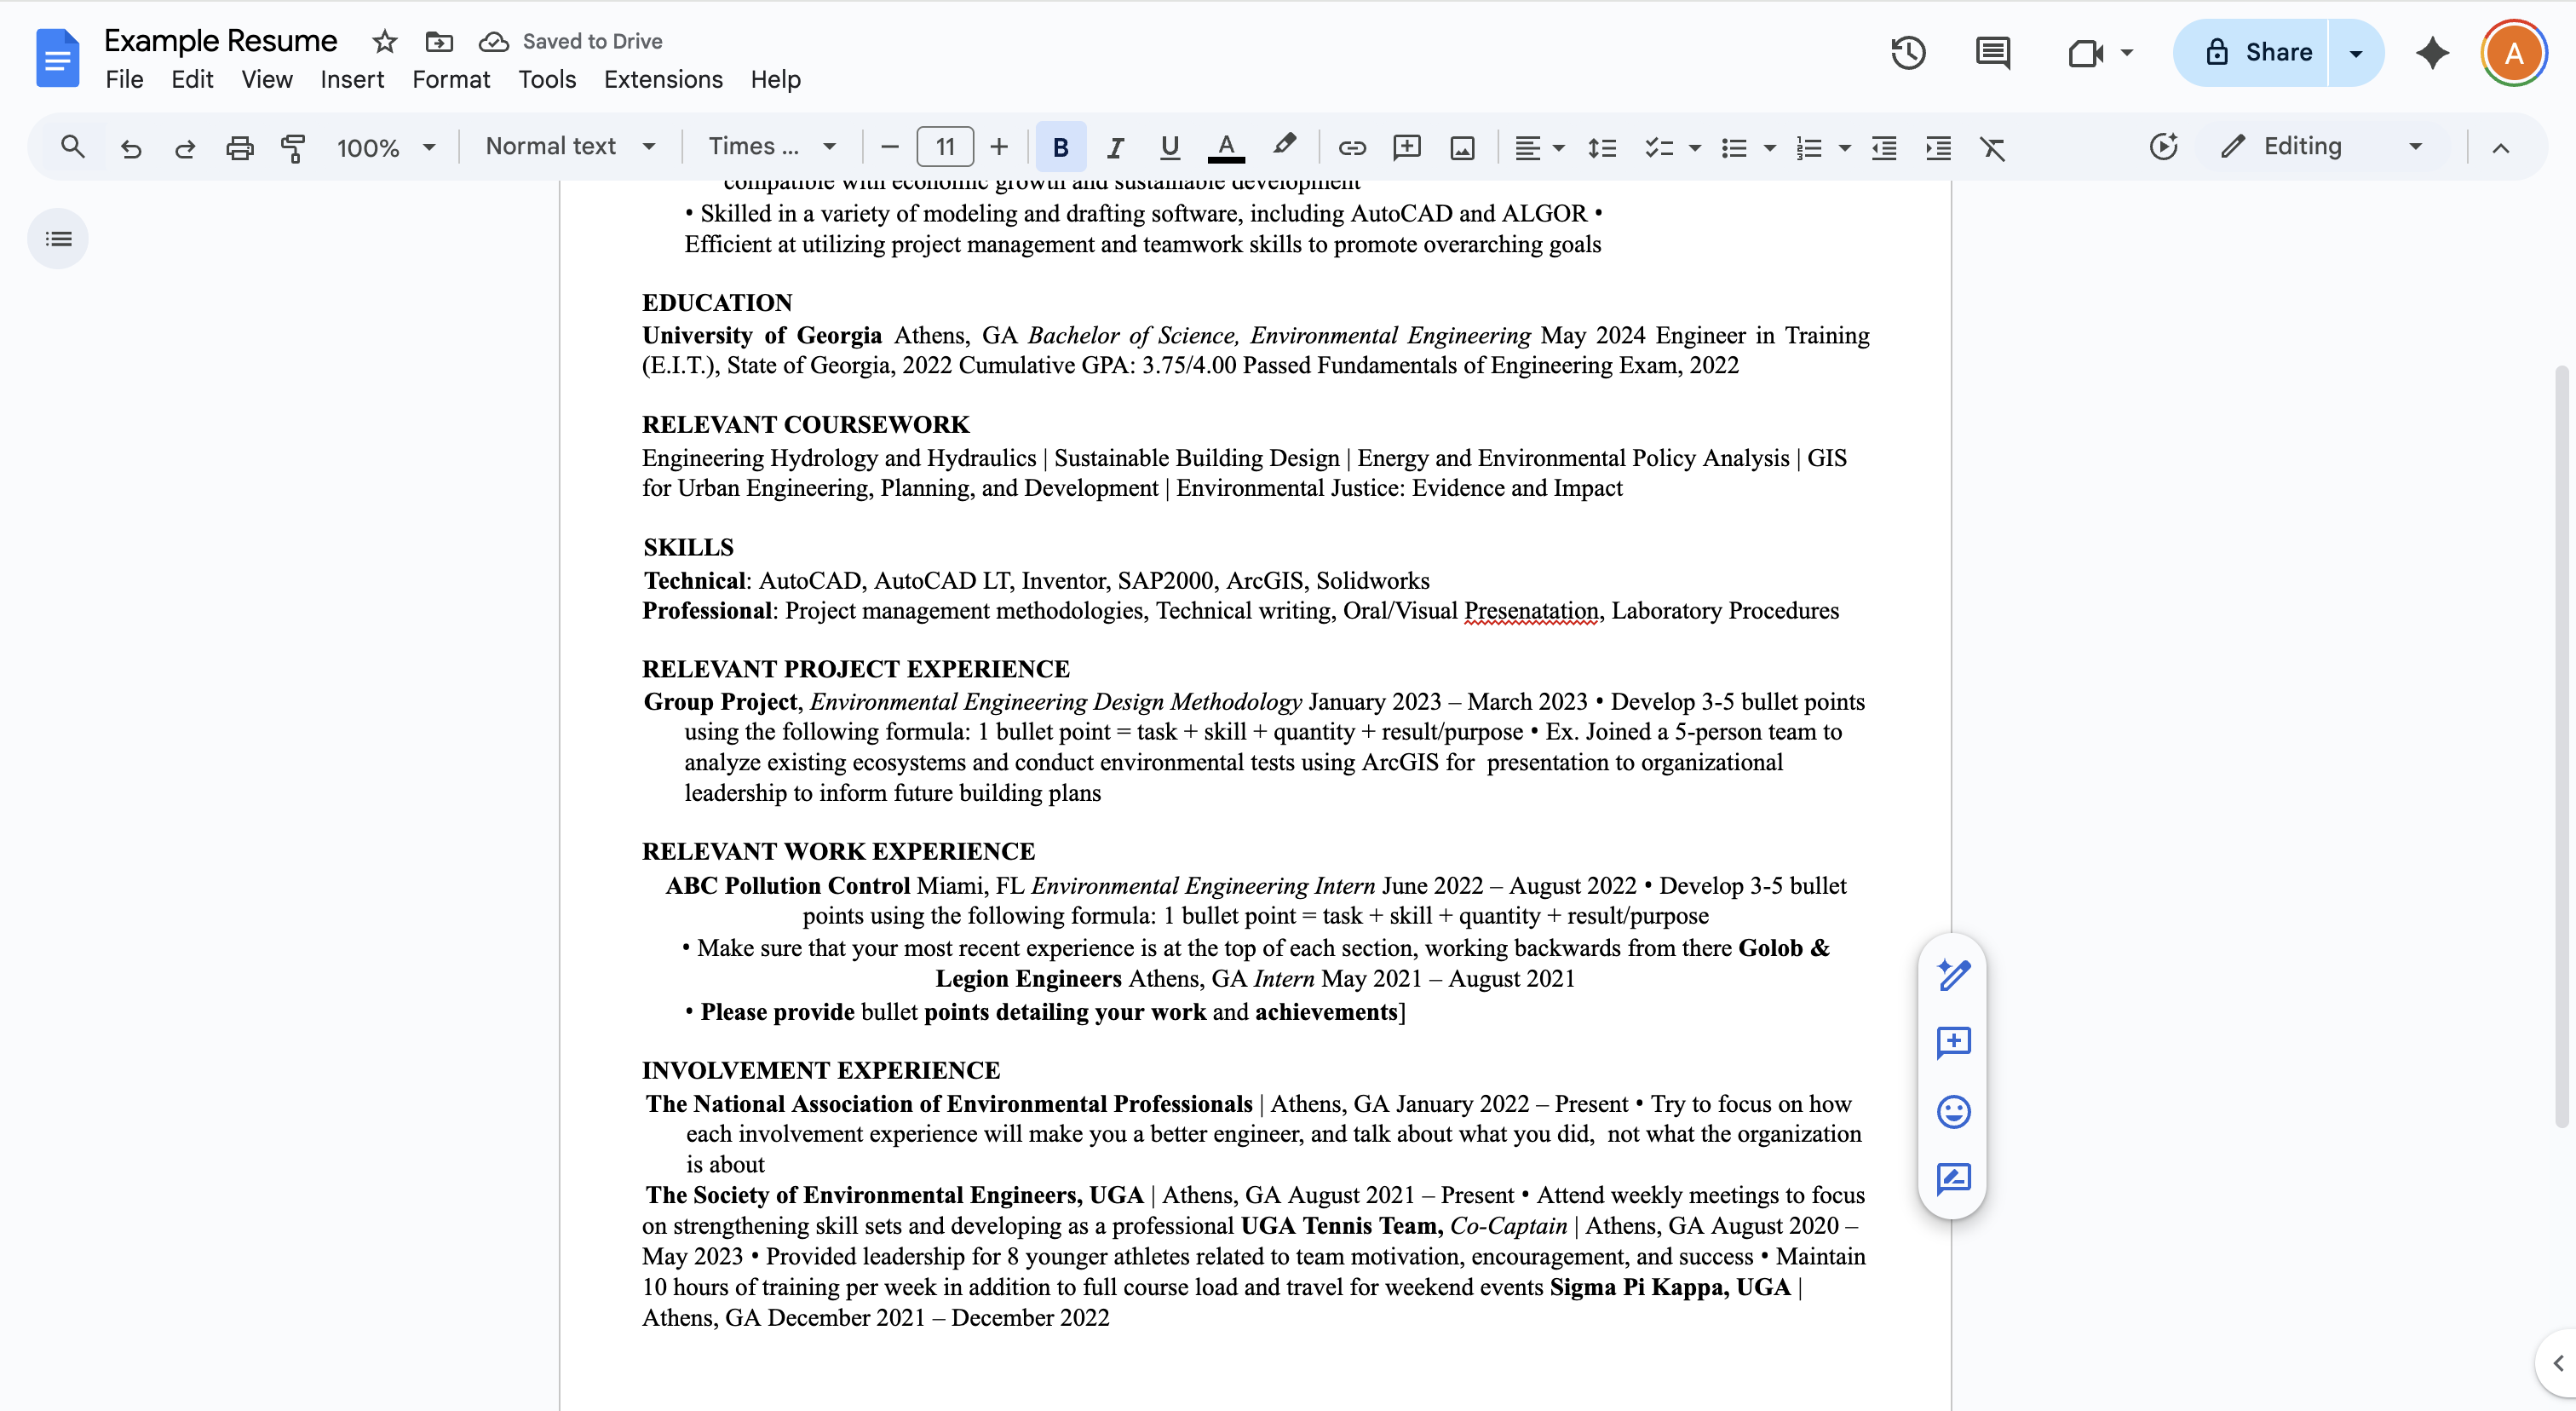Open the Normal text style dropdown

click(570, 147)
